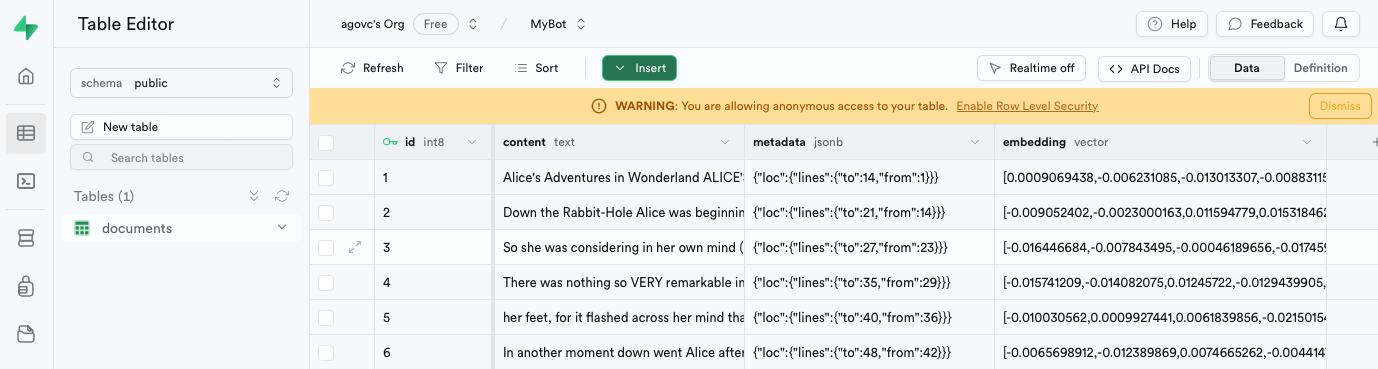Viewport: 1378px width, 369px height.
Task: Expand row 3 with the arrows icon
Action: tap(355, 247)
